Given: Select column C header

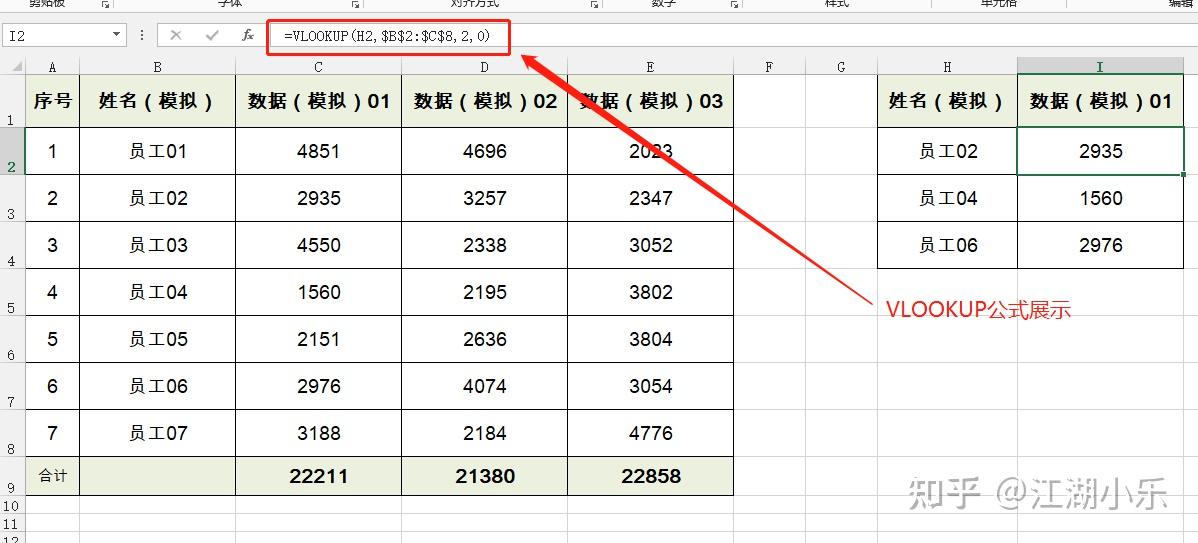Looking at the screenshot, I should 319,67.
